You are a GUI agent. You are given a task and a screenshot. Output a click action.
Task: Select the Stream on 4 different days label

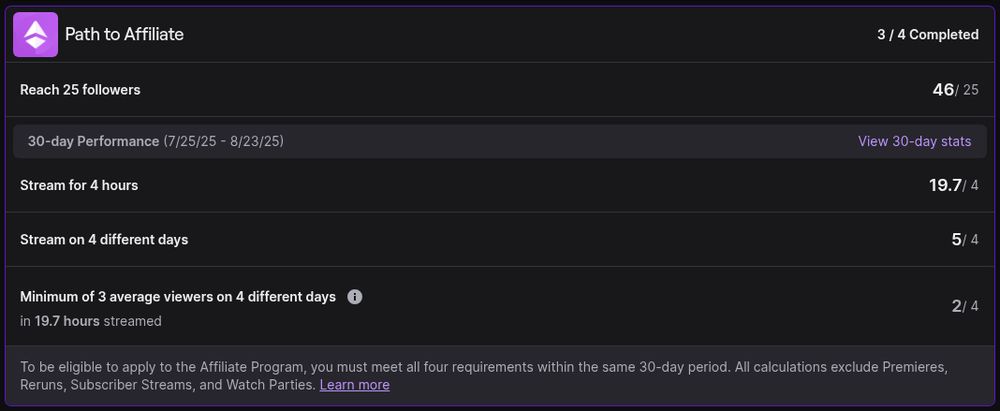(x=104, y=240)
